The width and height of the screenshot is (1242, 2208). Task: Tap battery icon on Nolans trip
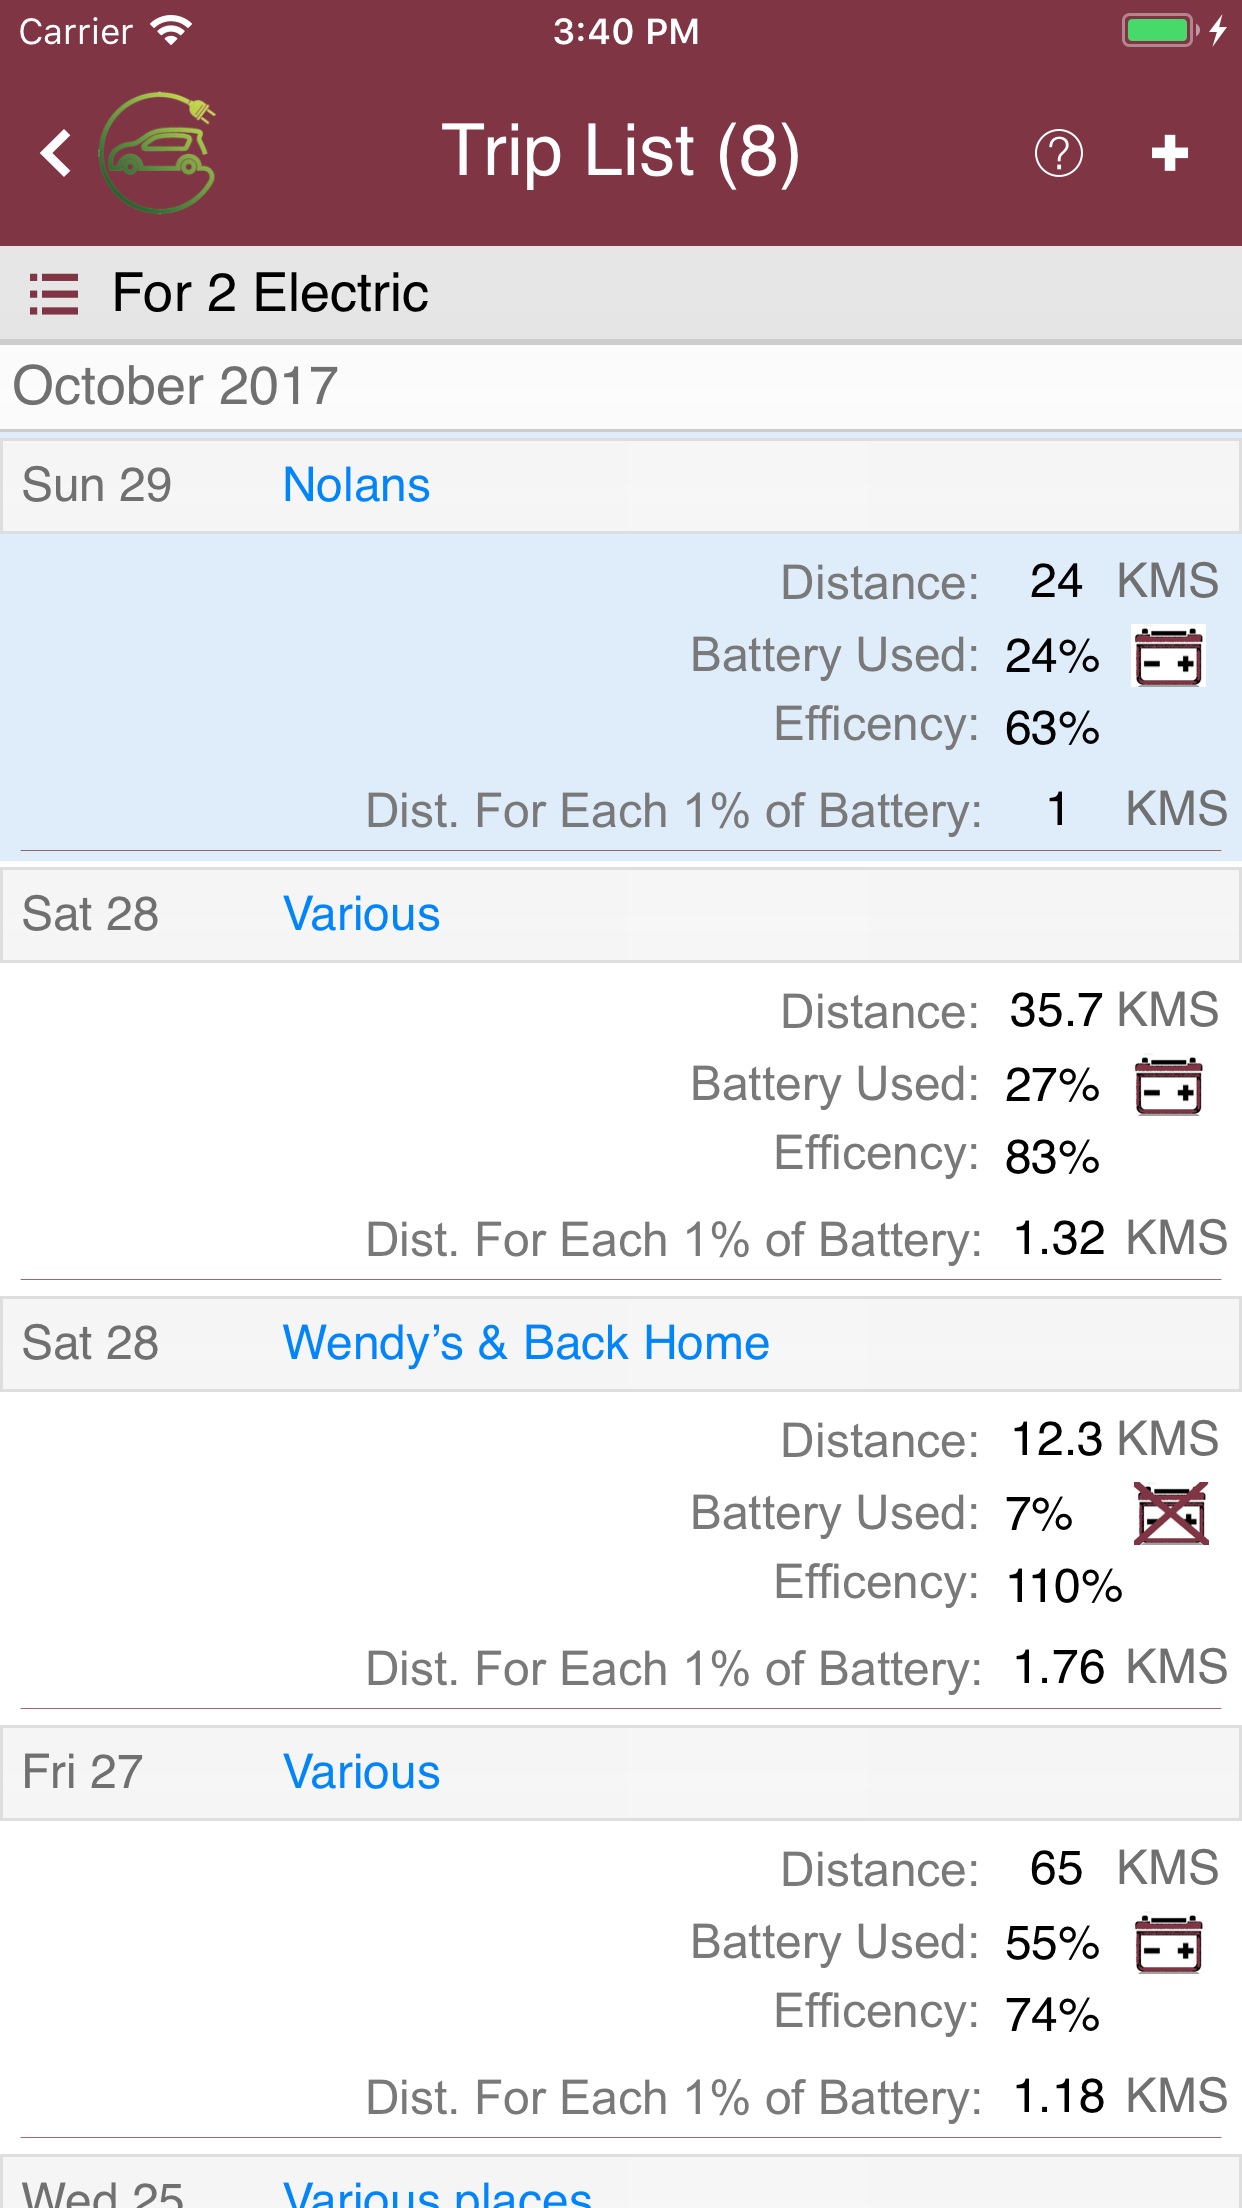1168,657
